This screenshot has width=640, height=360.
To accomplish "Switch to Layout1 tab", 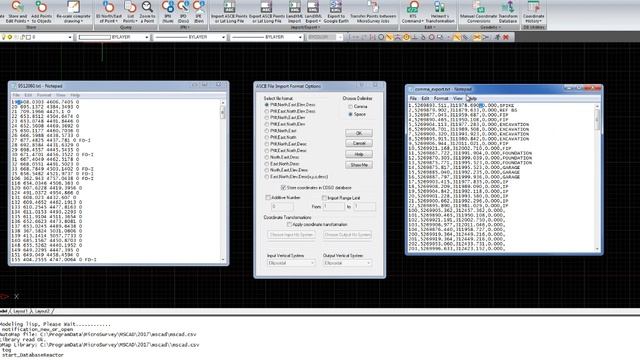I will pyautogui.click(x=20, y=311).
